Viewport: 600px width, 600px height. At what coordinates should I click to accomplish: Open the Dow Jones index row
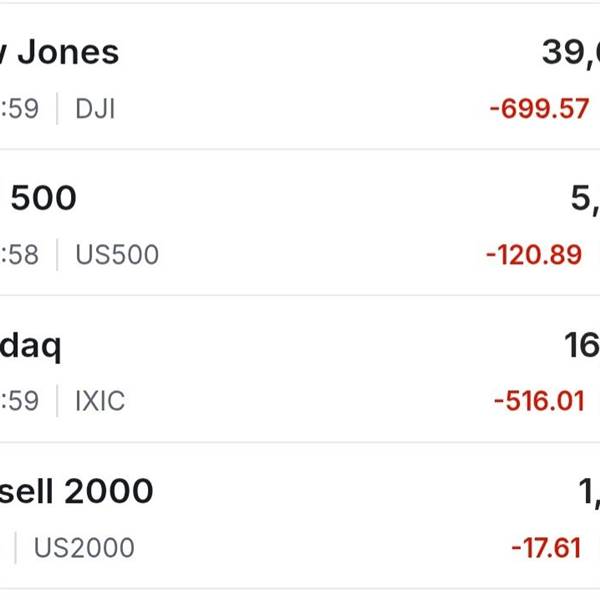(300, 77)
